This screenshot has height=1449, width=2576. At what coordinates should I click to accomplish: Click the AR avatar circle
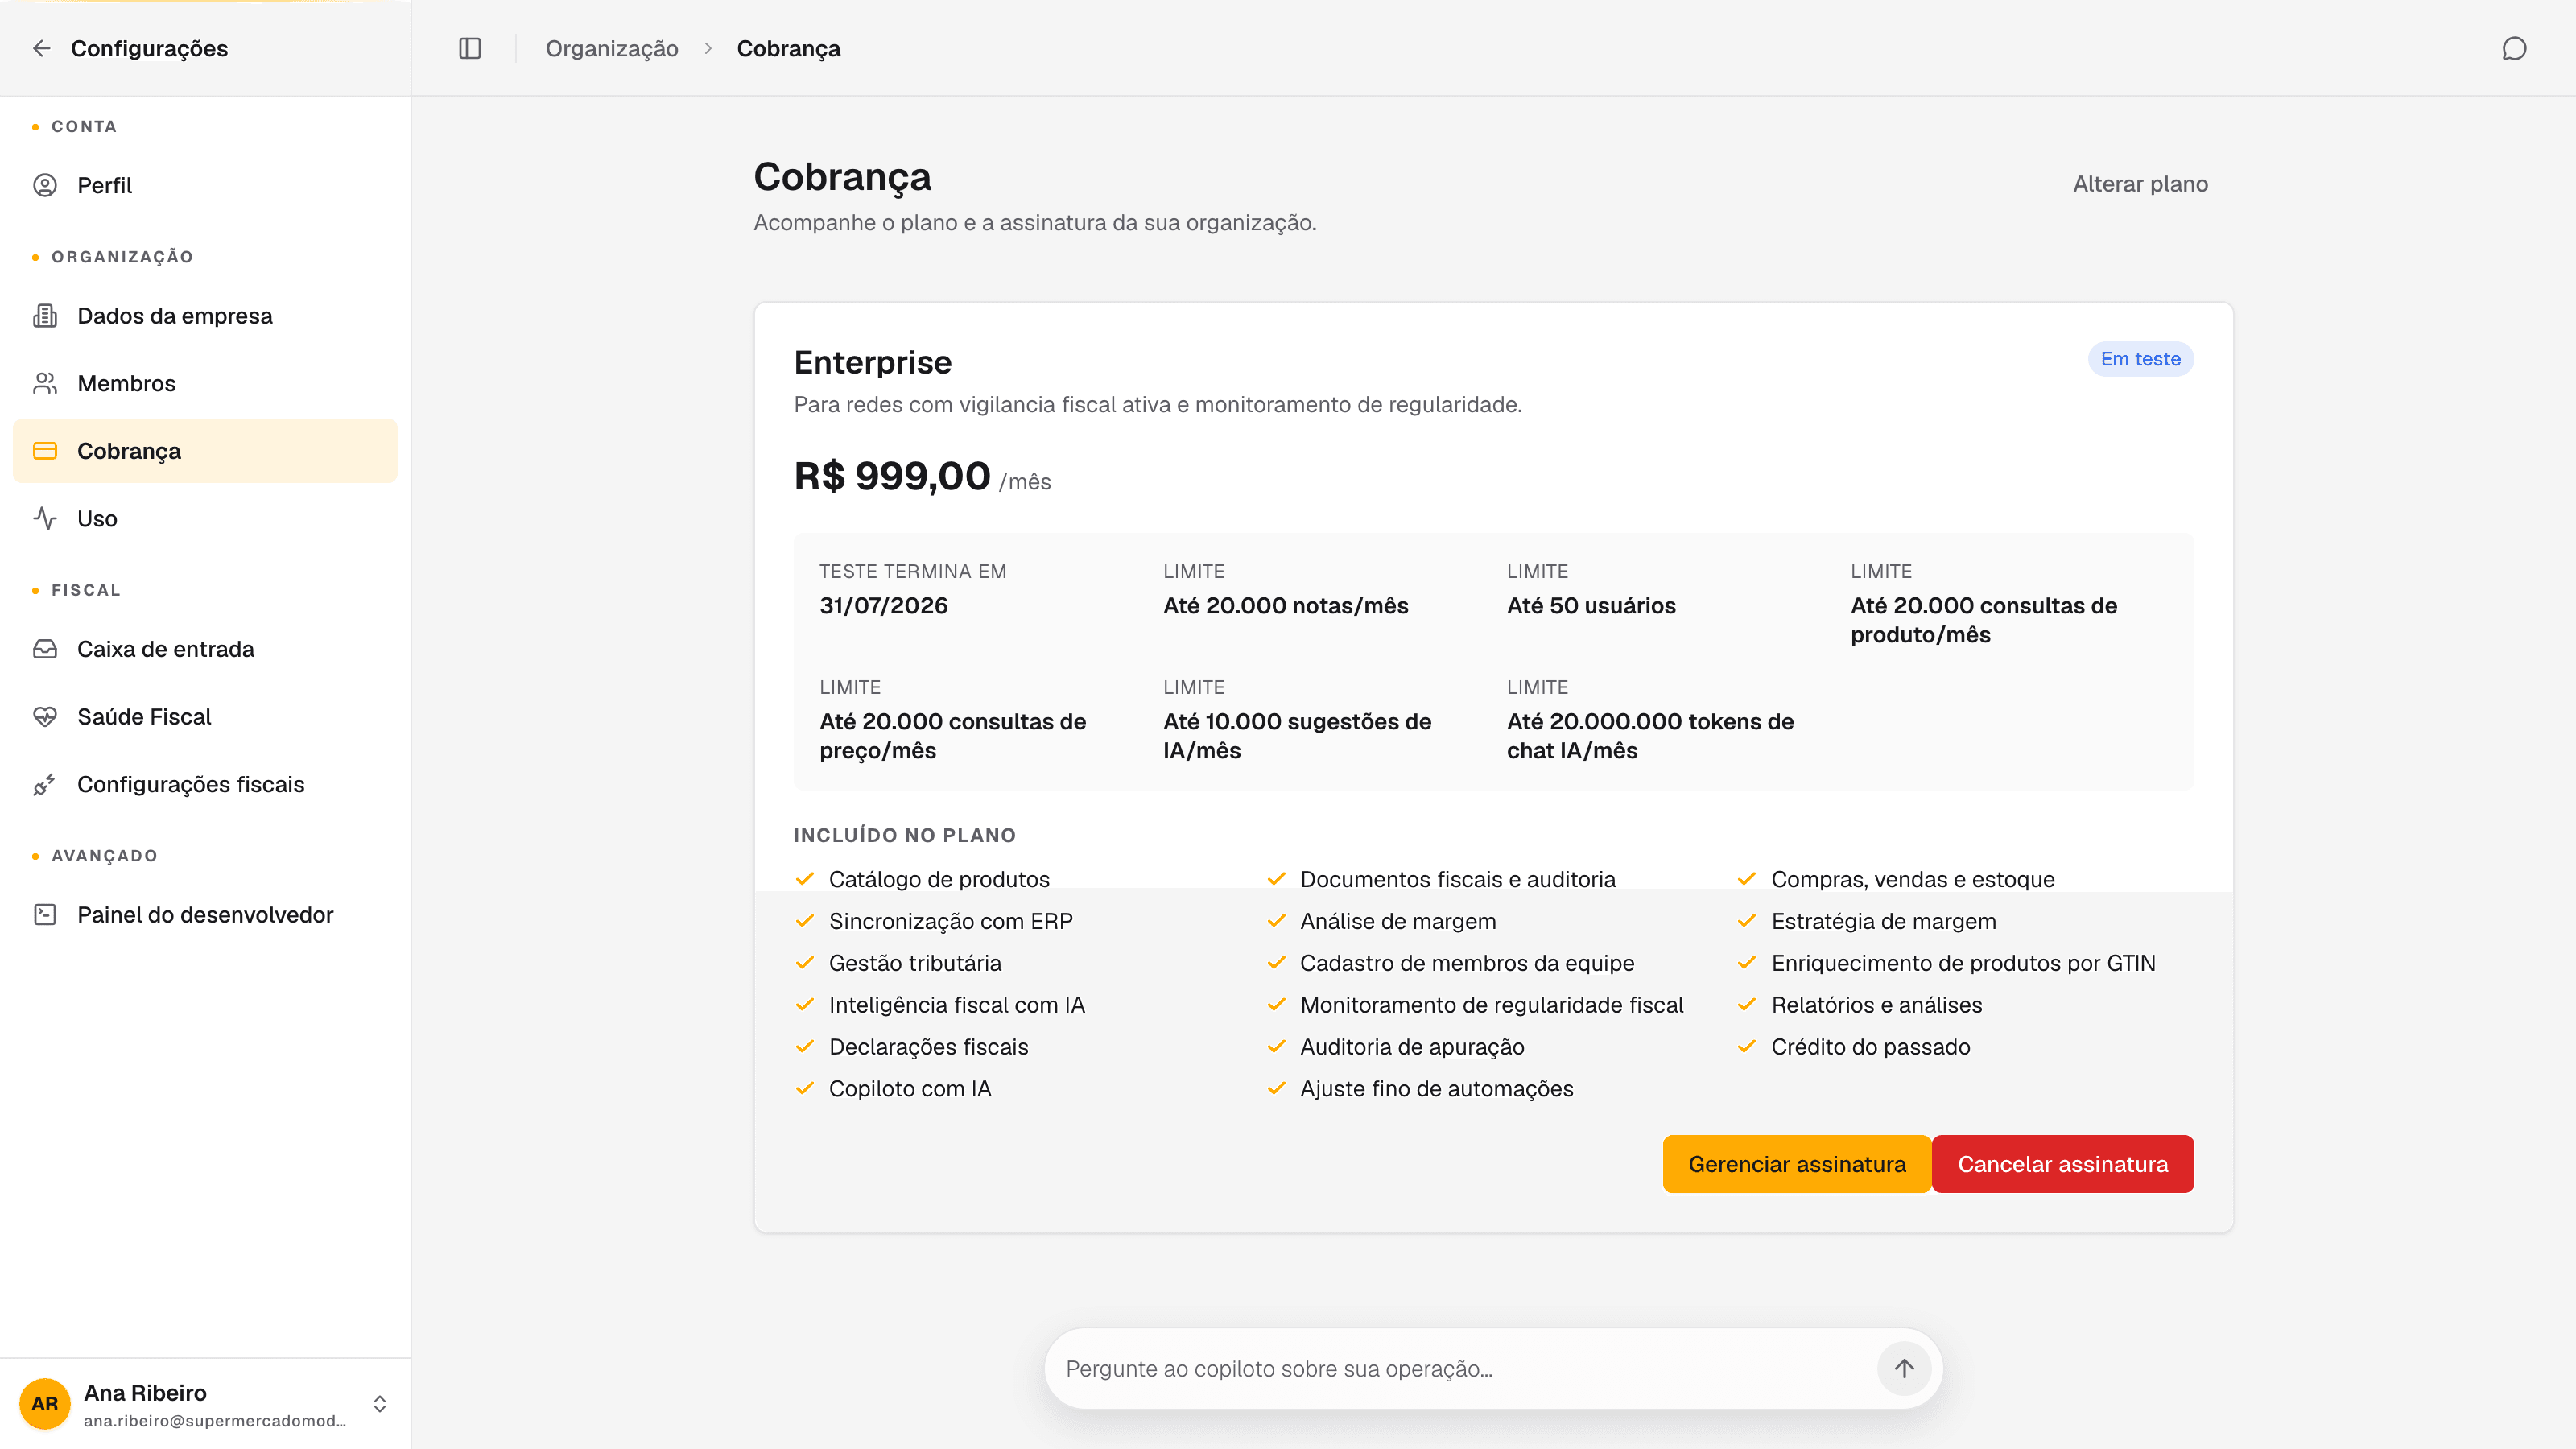click(x=45, y=1403)
